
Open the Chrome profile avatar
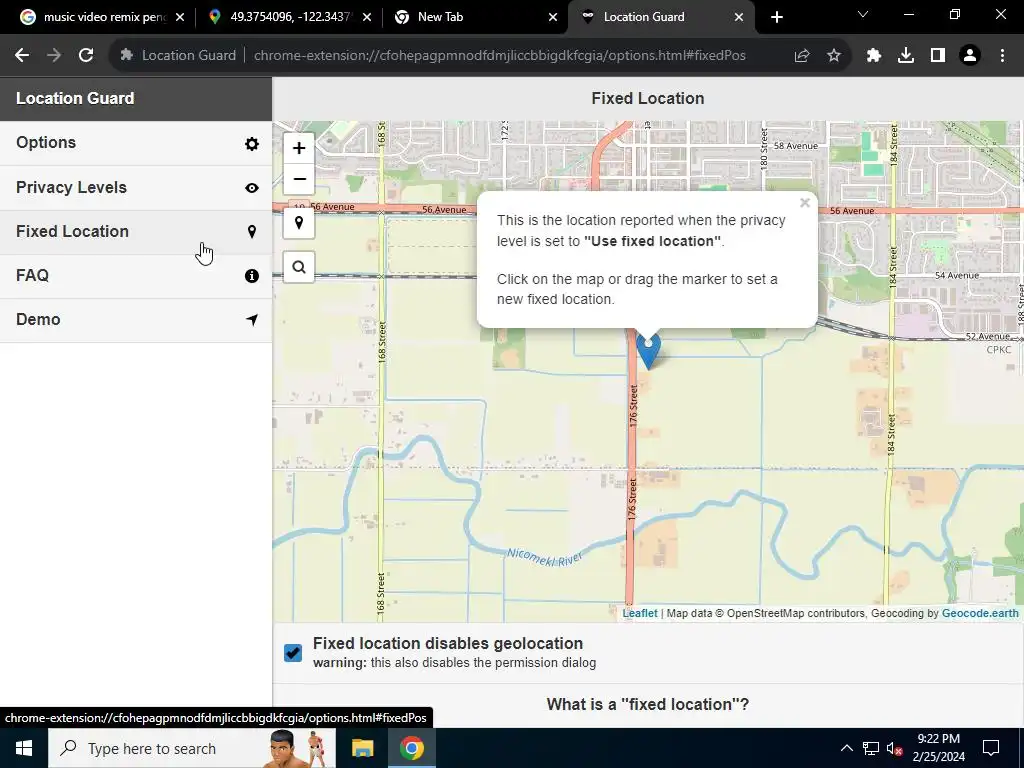[970, 56]
